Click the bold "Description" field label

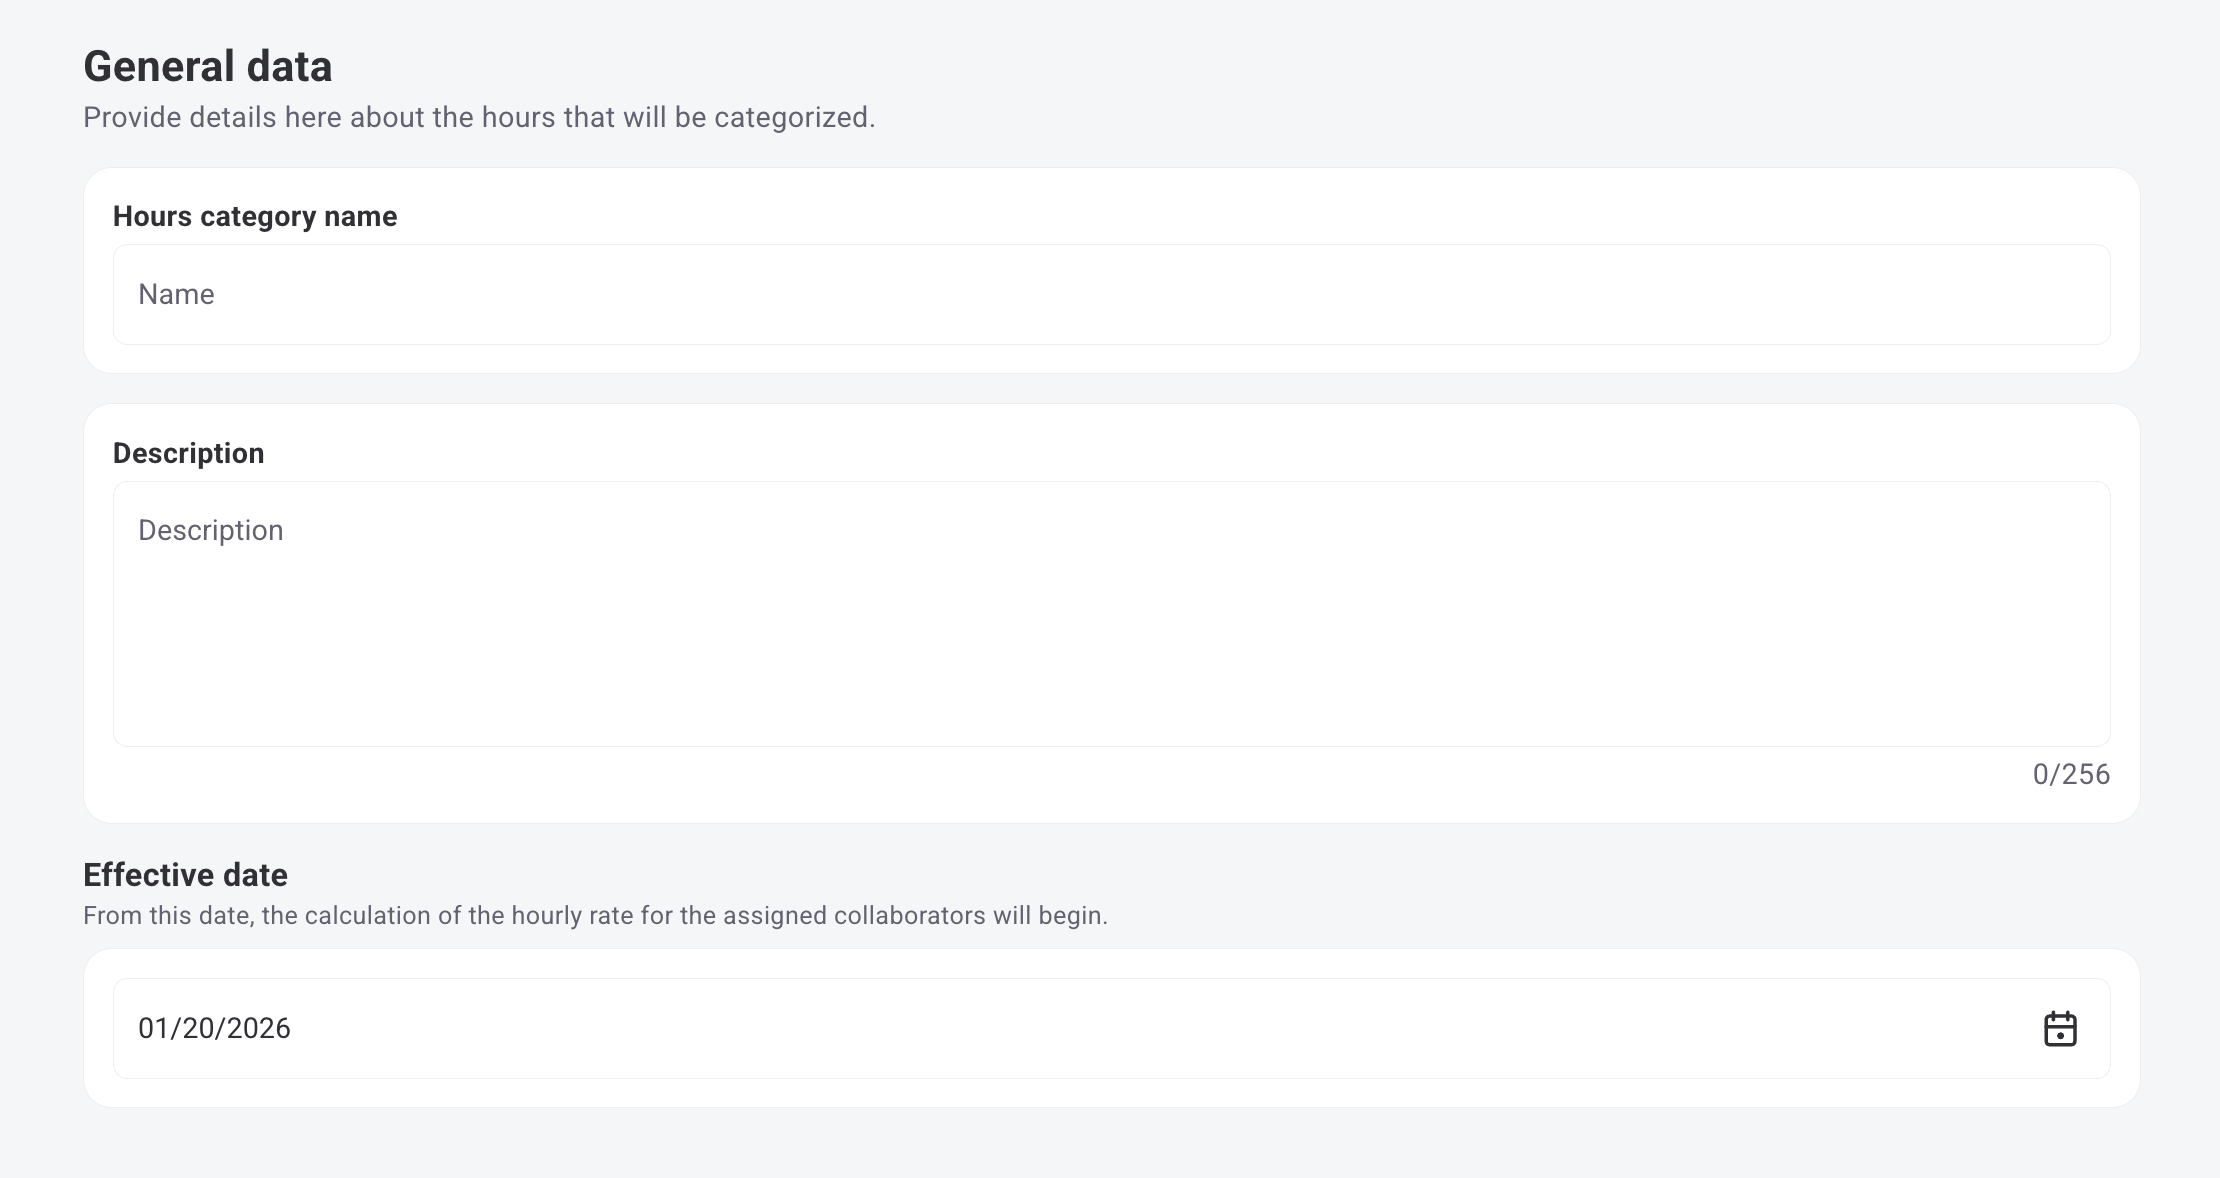coord(188,453)
